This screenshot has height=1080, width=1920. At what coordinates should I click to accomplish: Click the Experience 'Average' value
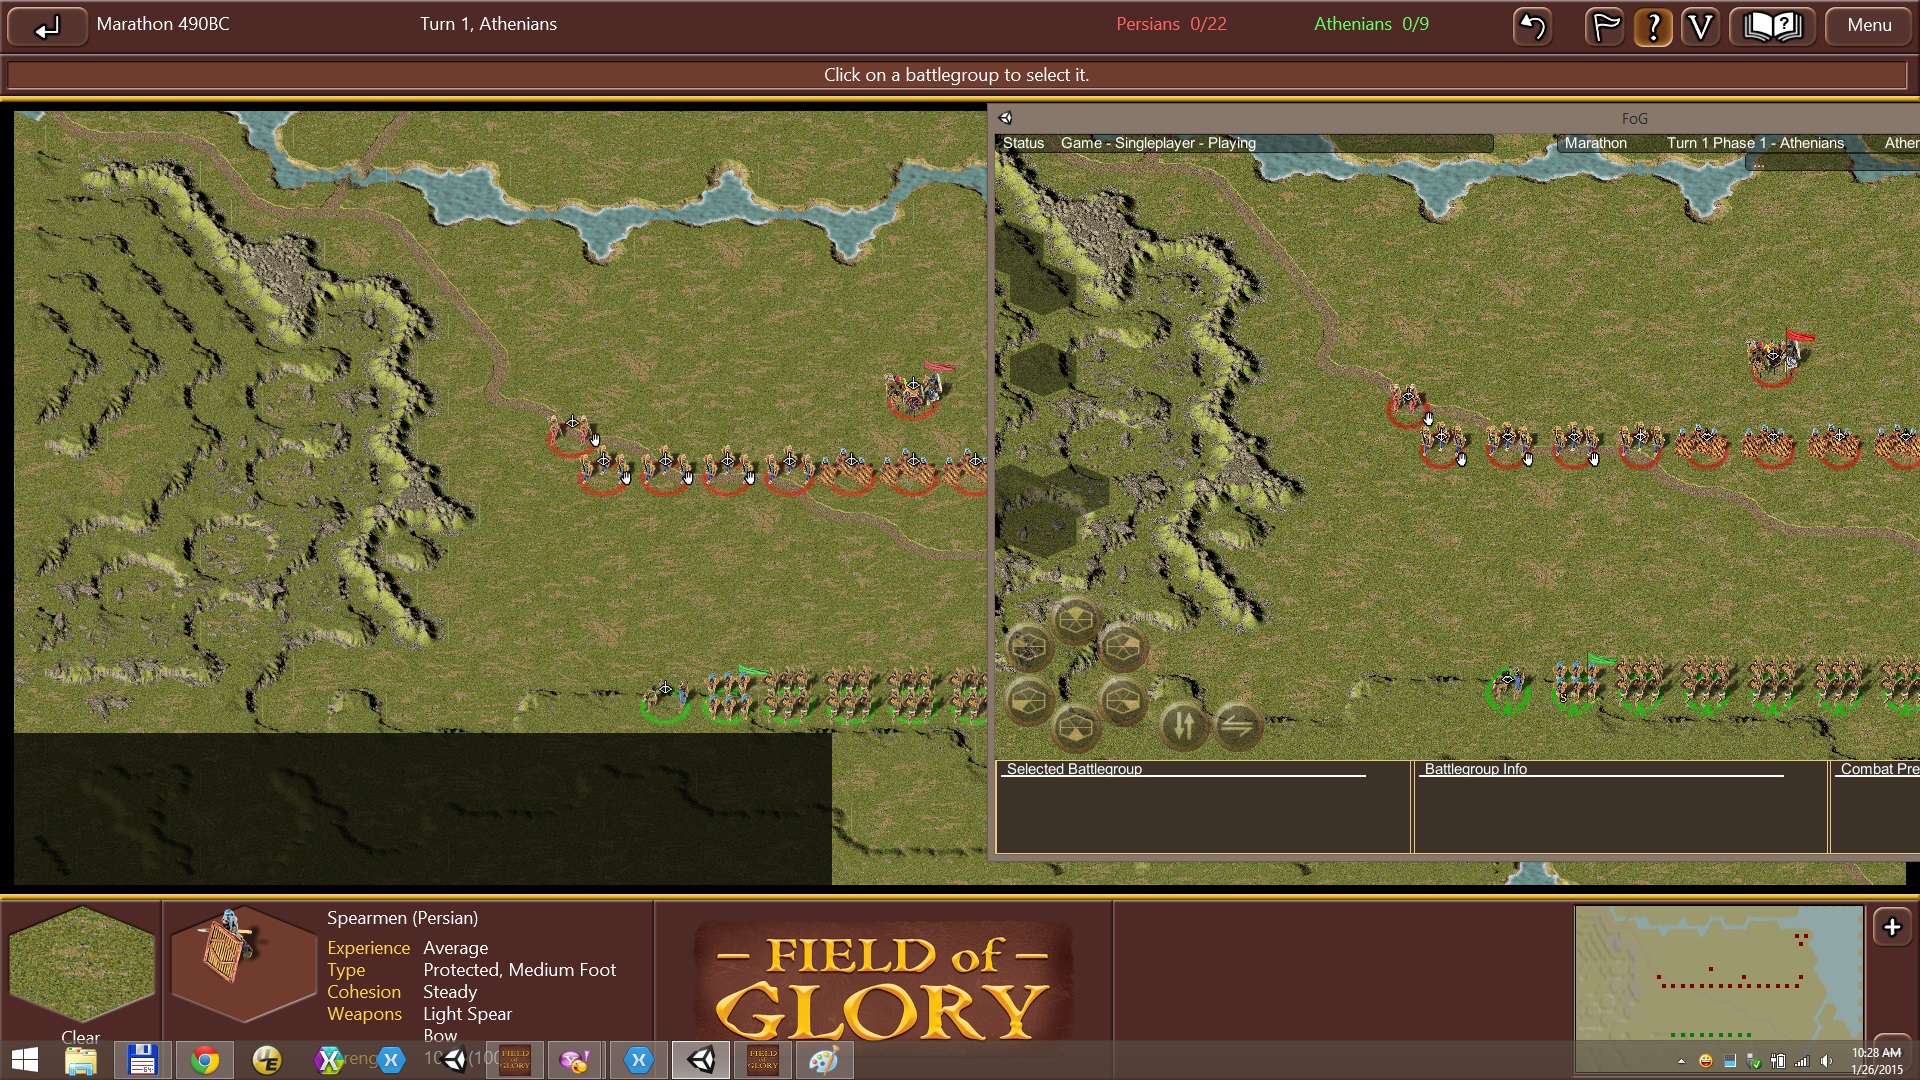coord(455,948)
